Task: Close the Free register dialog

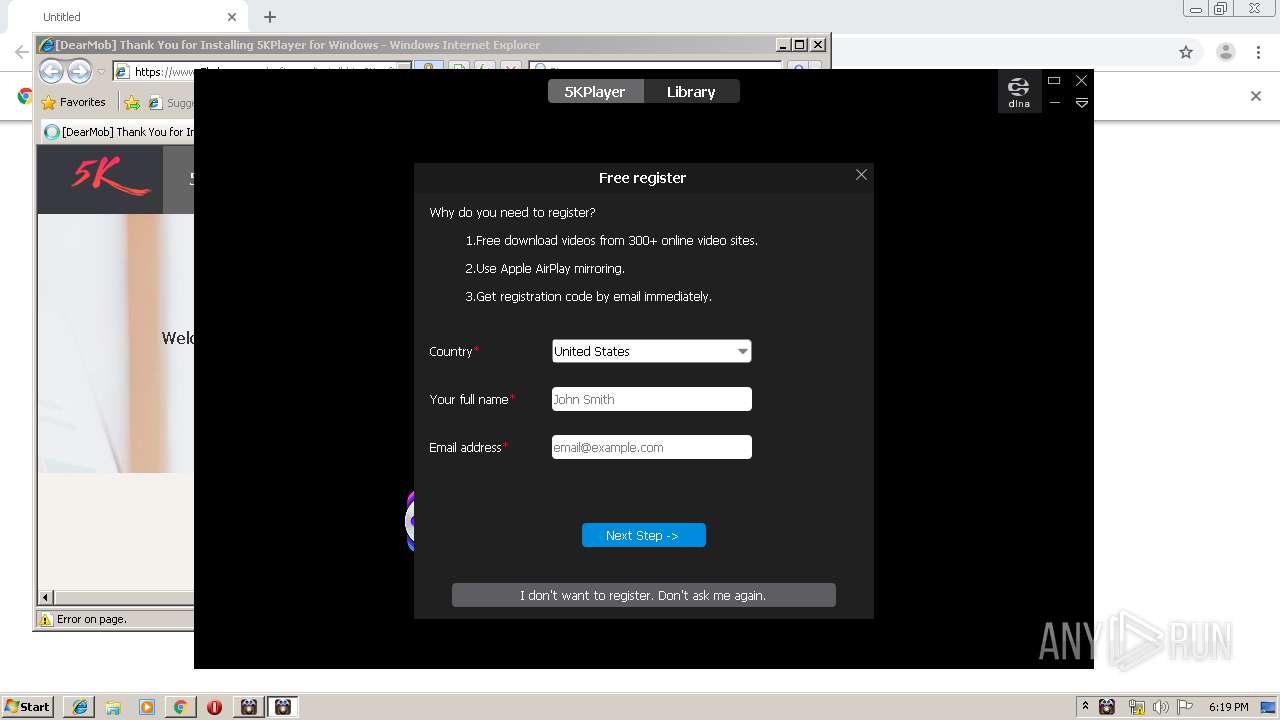Action: tap(861, 175)
